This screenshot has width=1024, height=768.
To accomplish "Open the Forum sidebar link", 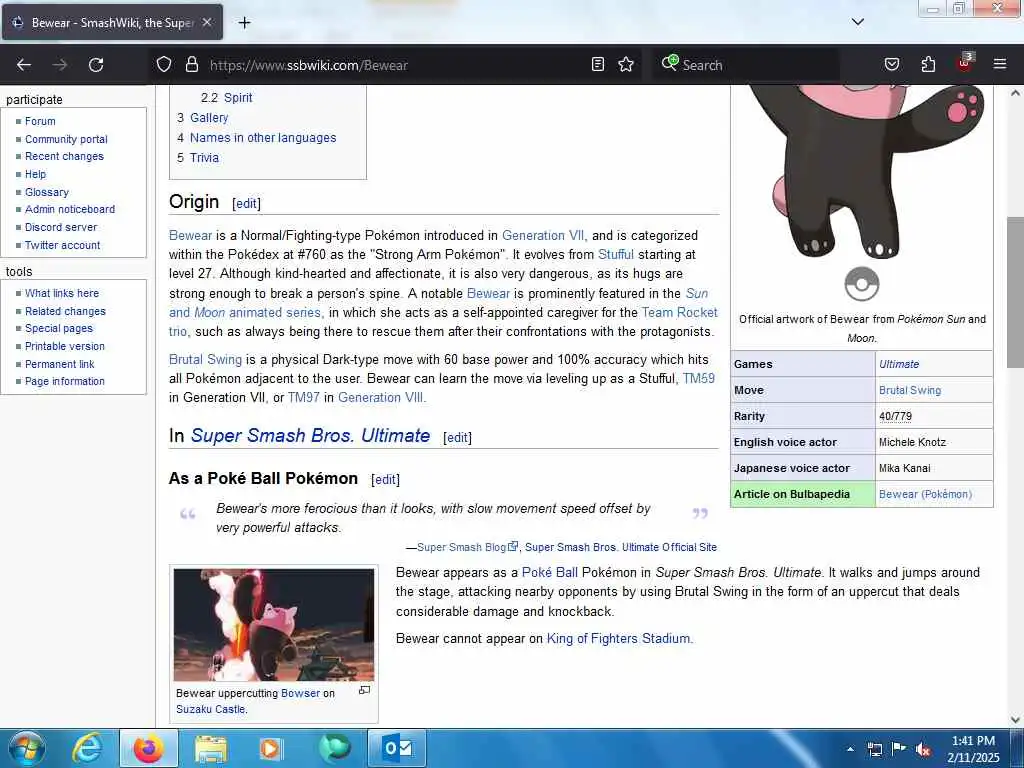I will (x=40, y=121).
